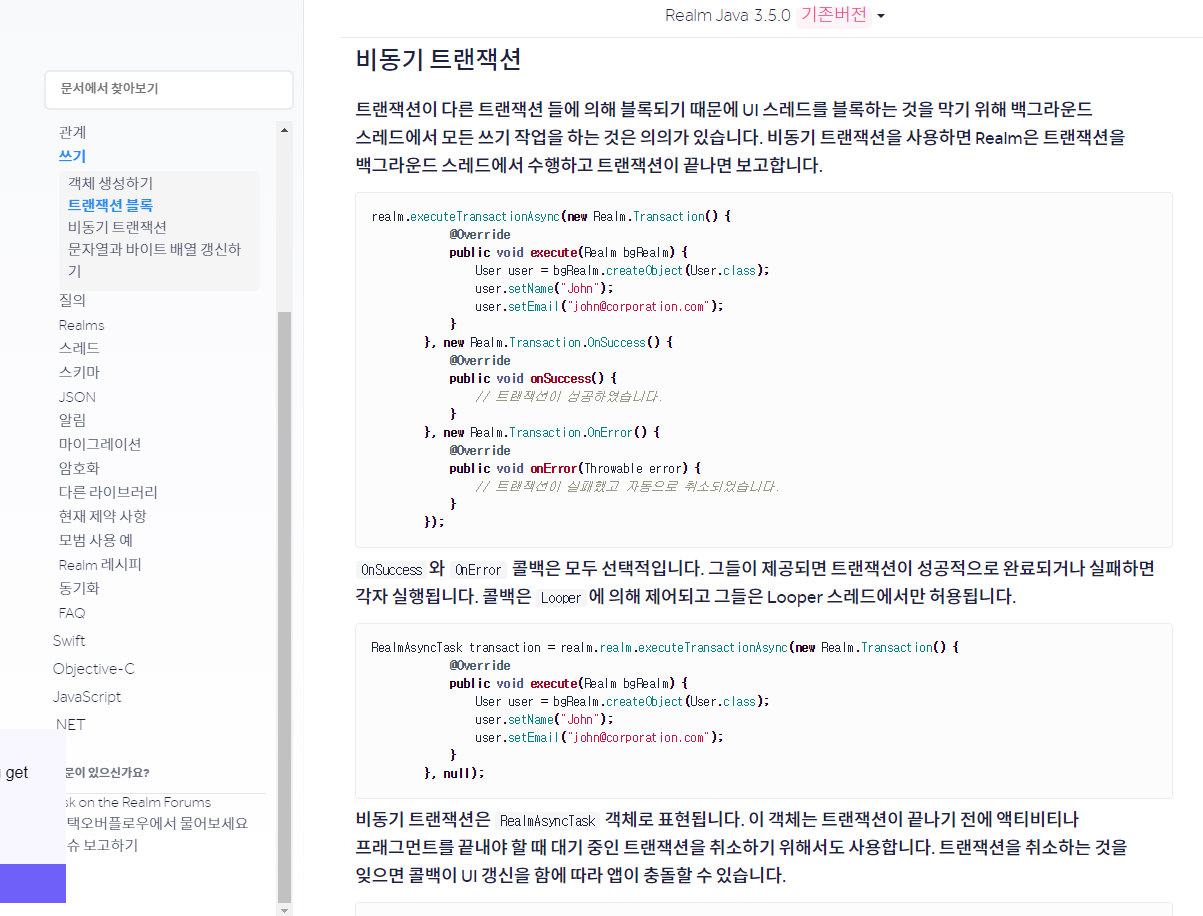Click the '// 트랜잭션이 성공하였습니다.' code comment

click(x=568, y=396)
